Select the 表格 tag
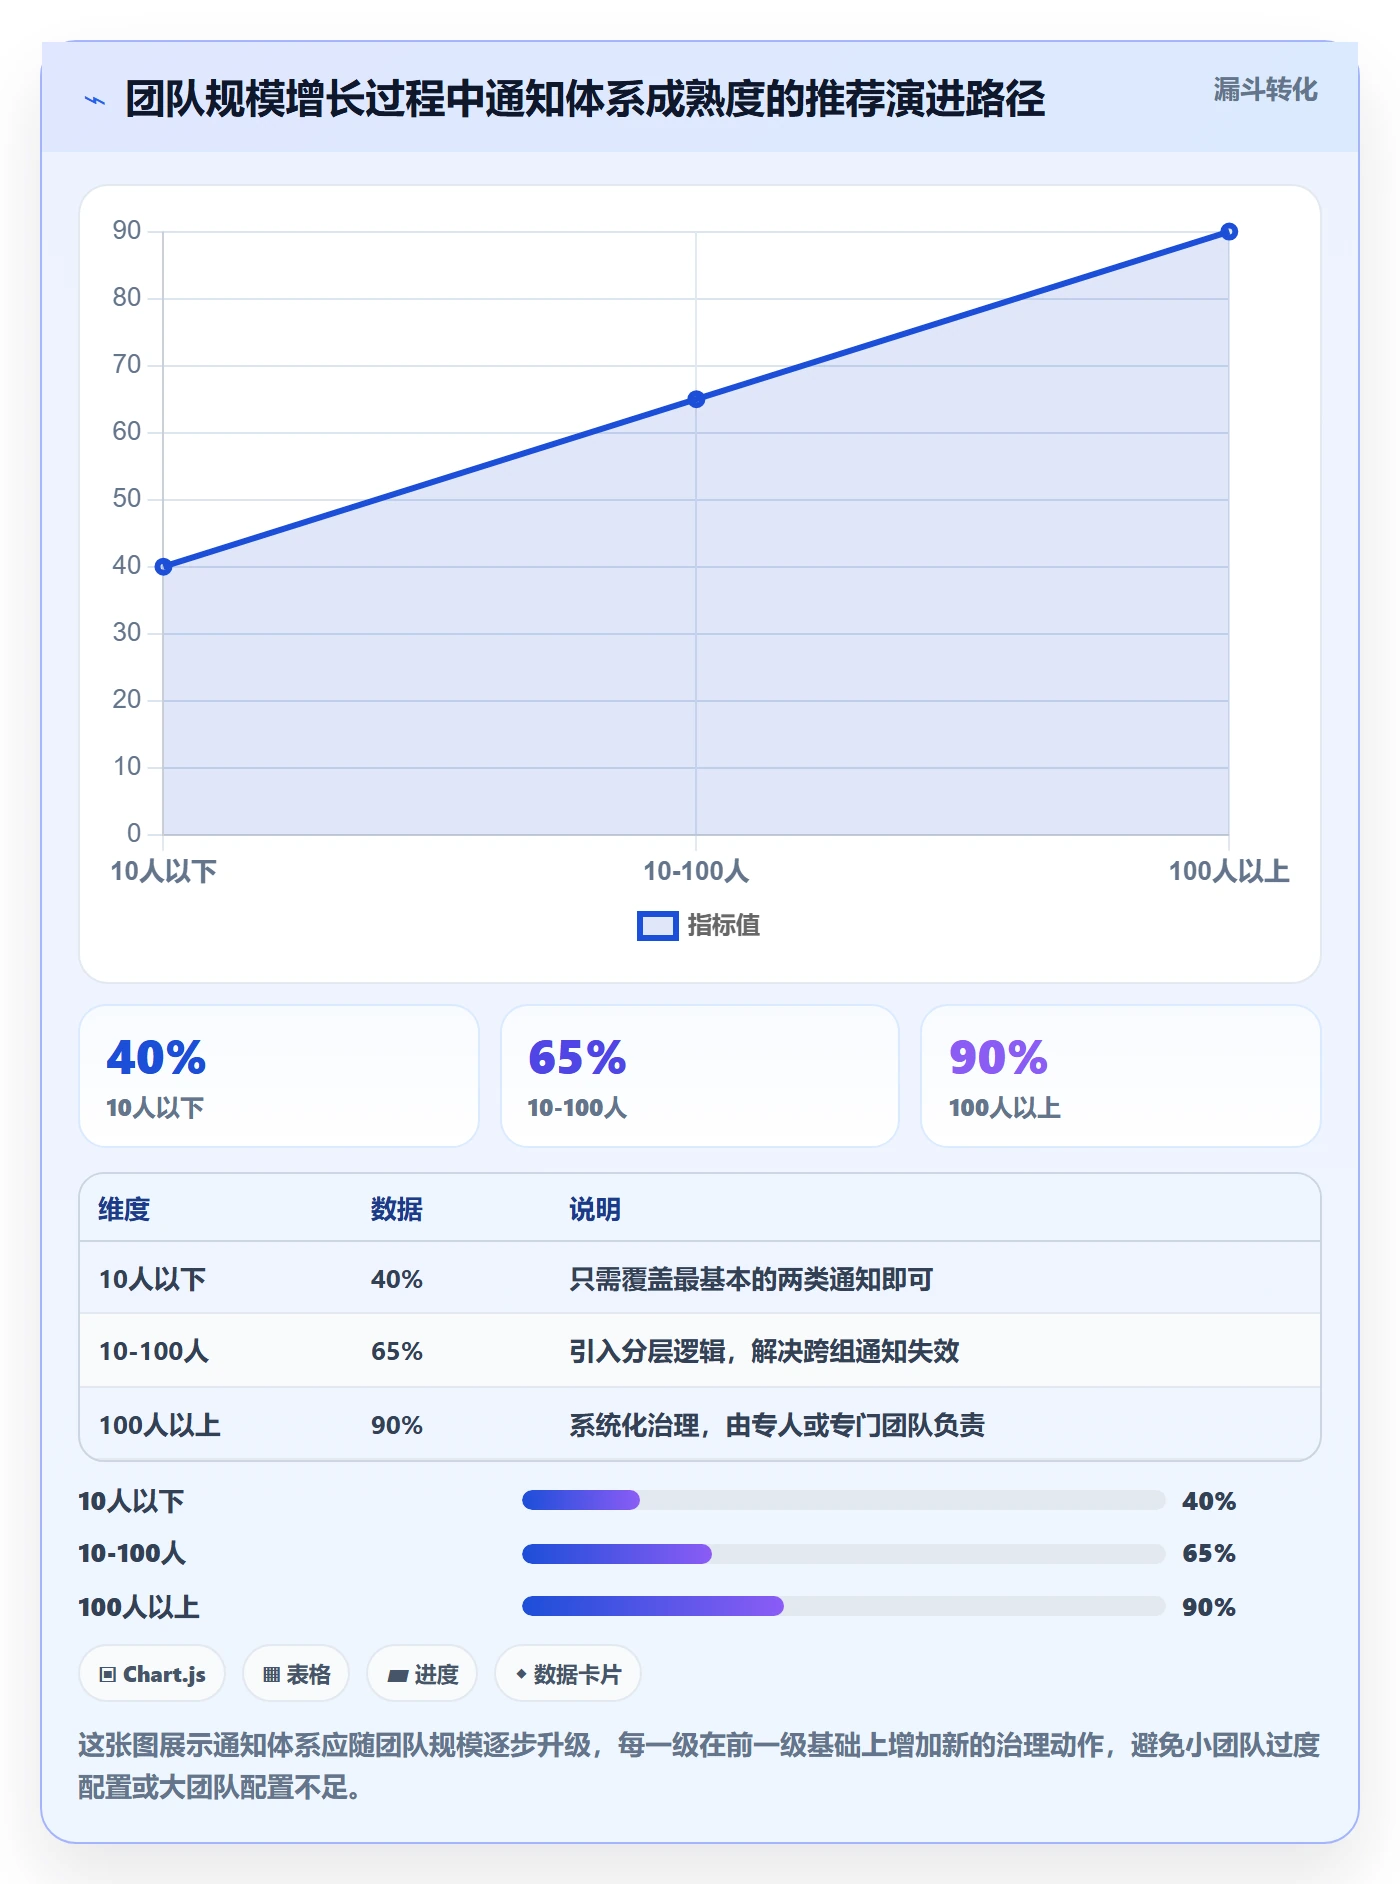The width and height of the screenshot is (1400, 1884). 296,1674
